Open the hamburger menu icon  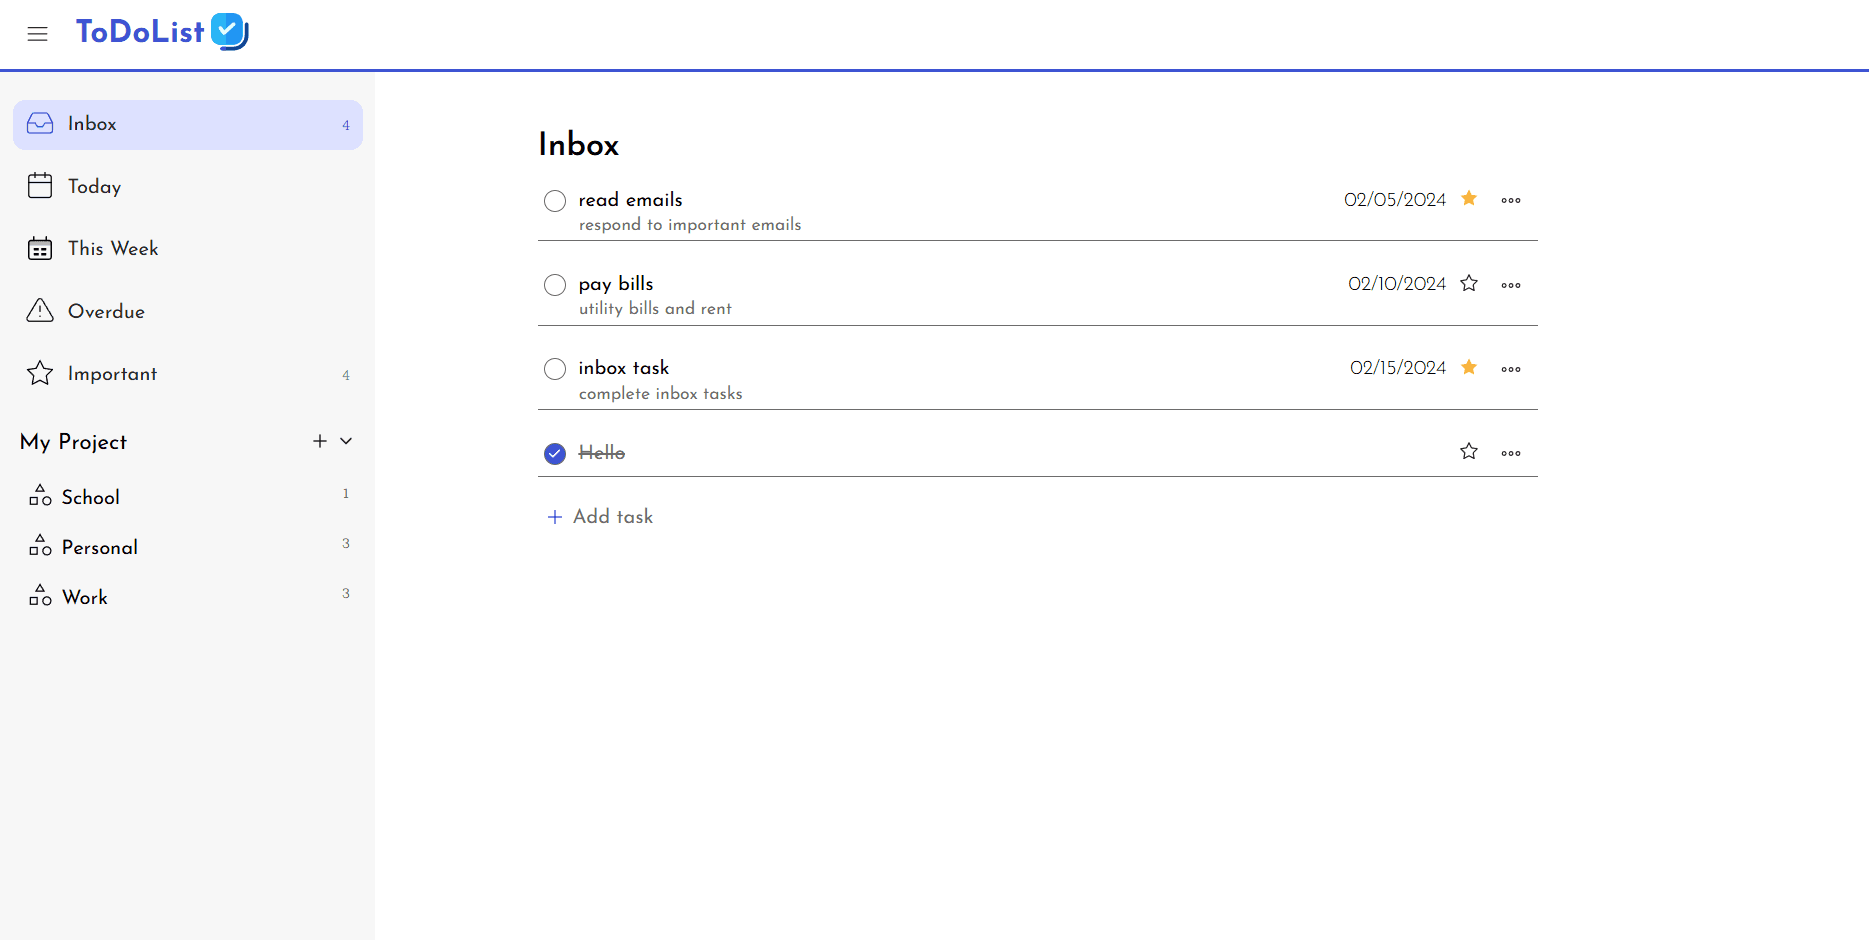click(37, 33)
